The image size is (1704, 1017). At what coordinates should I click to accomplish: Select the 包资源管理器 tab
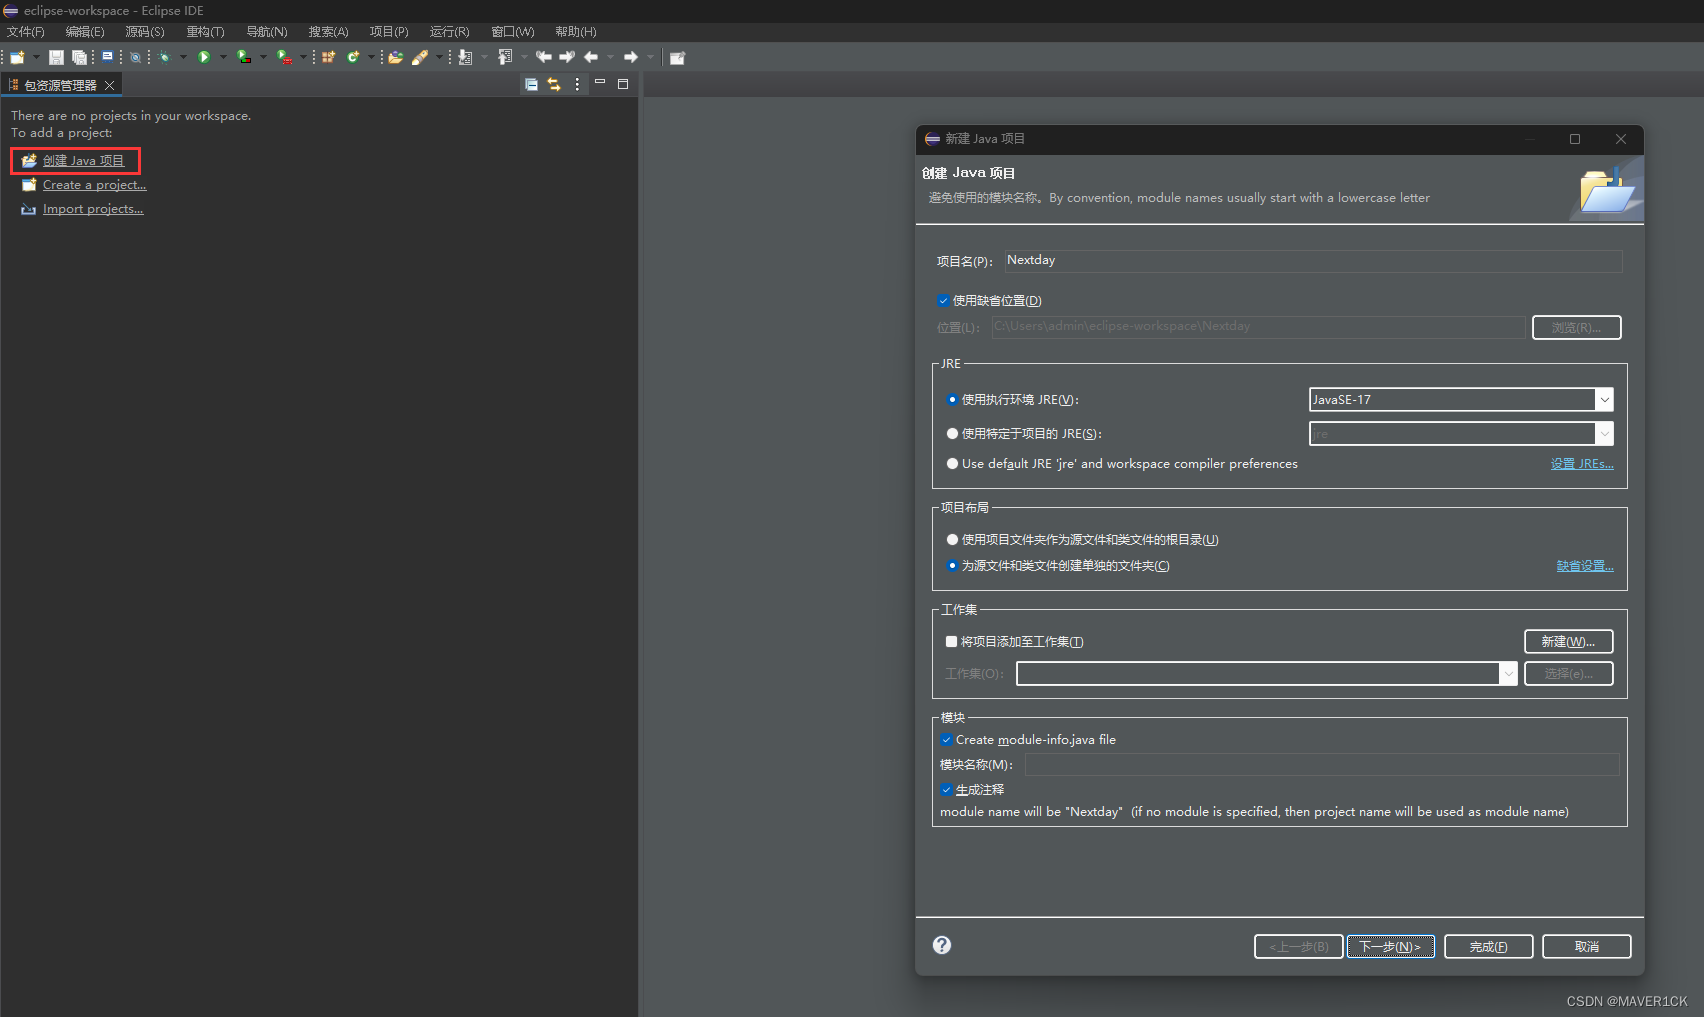(x=60, y=85)
